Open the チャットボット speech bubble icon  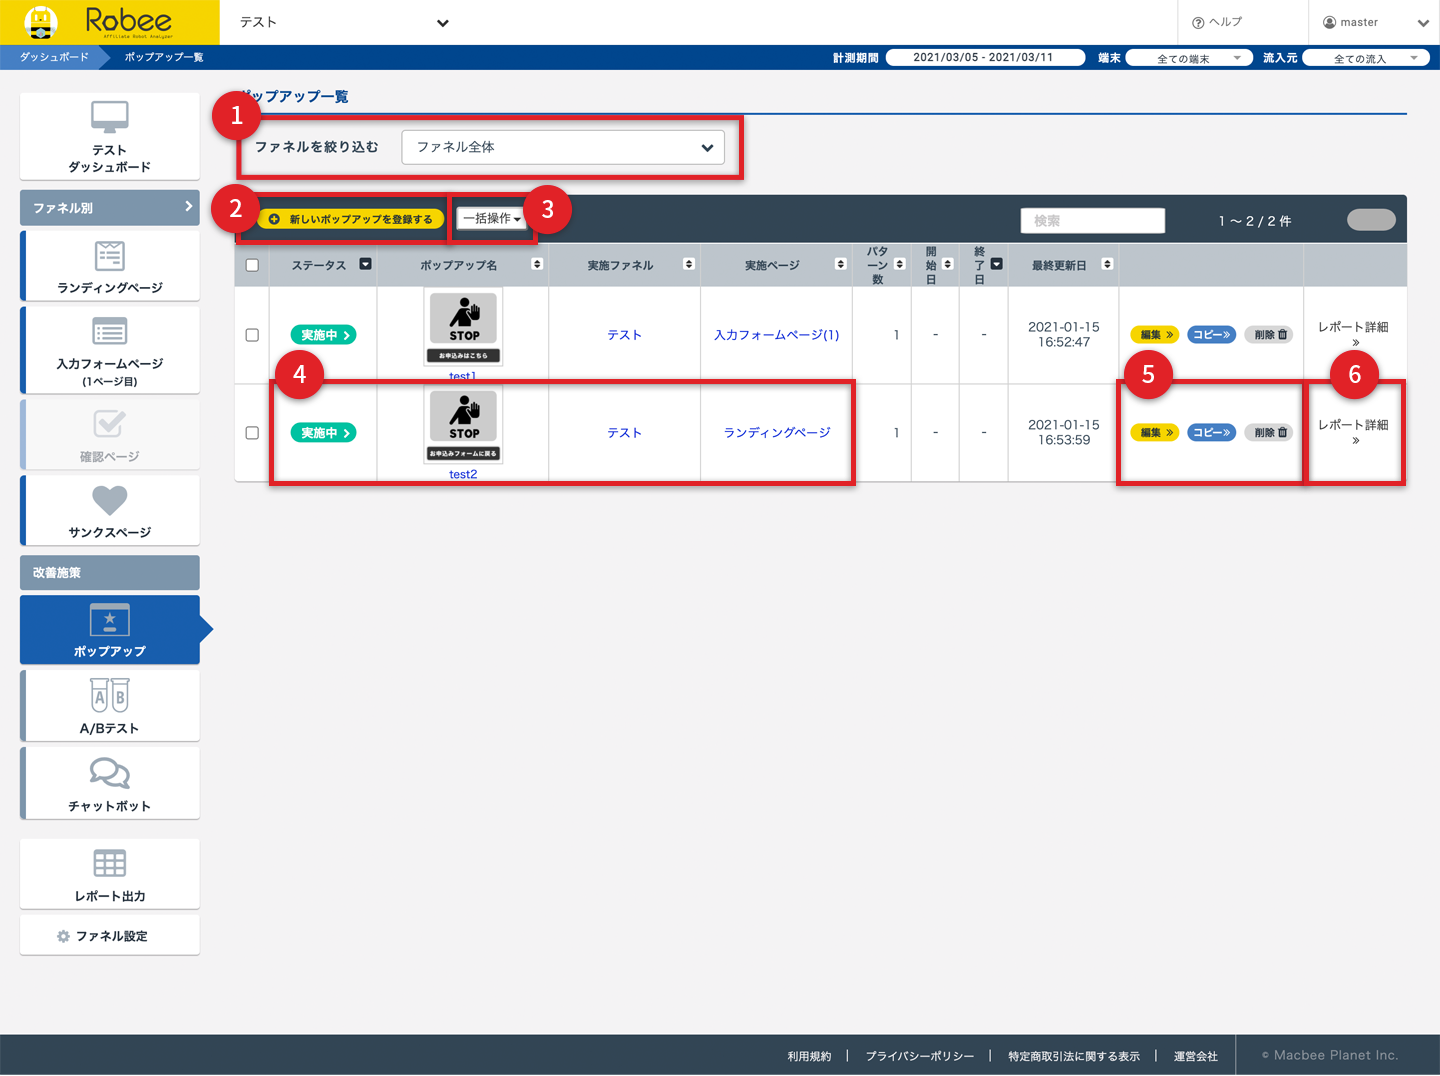click(x=110, y=773)
